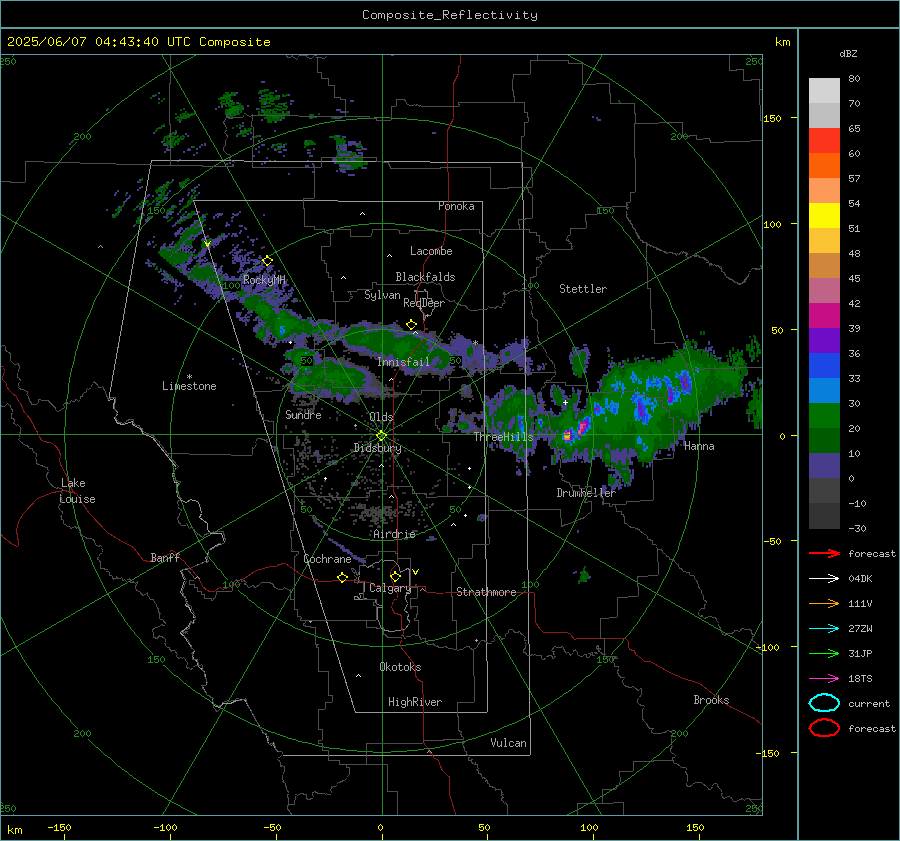Screen dimensions: 900x841
Task: Click the cyan current ellipse legend symbol
Action: pos(824,703)
